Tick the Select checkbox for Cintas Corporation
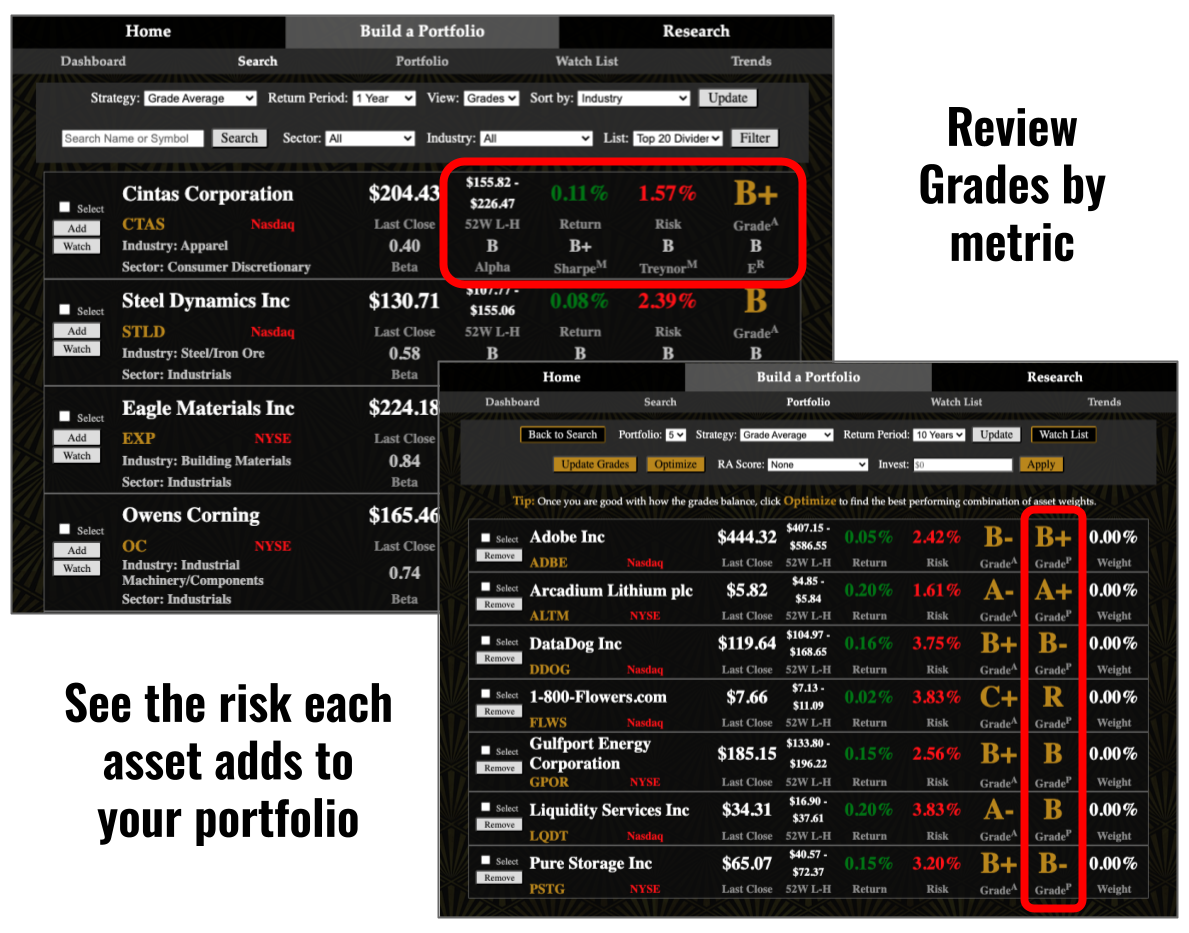The image size is (1189, 933). [x=65, y=207]
